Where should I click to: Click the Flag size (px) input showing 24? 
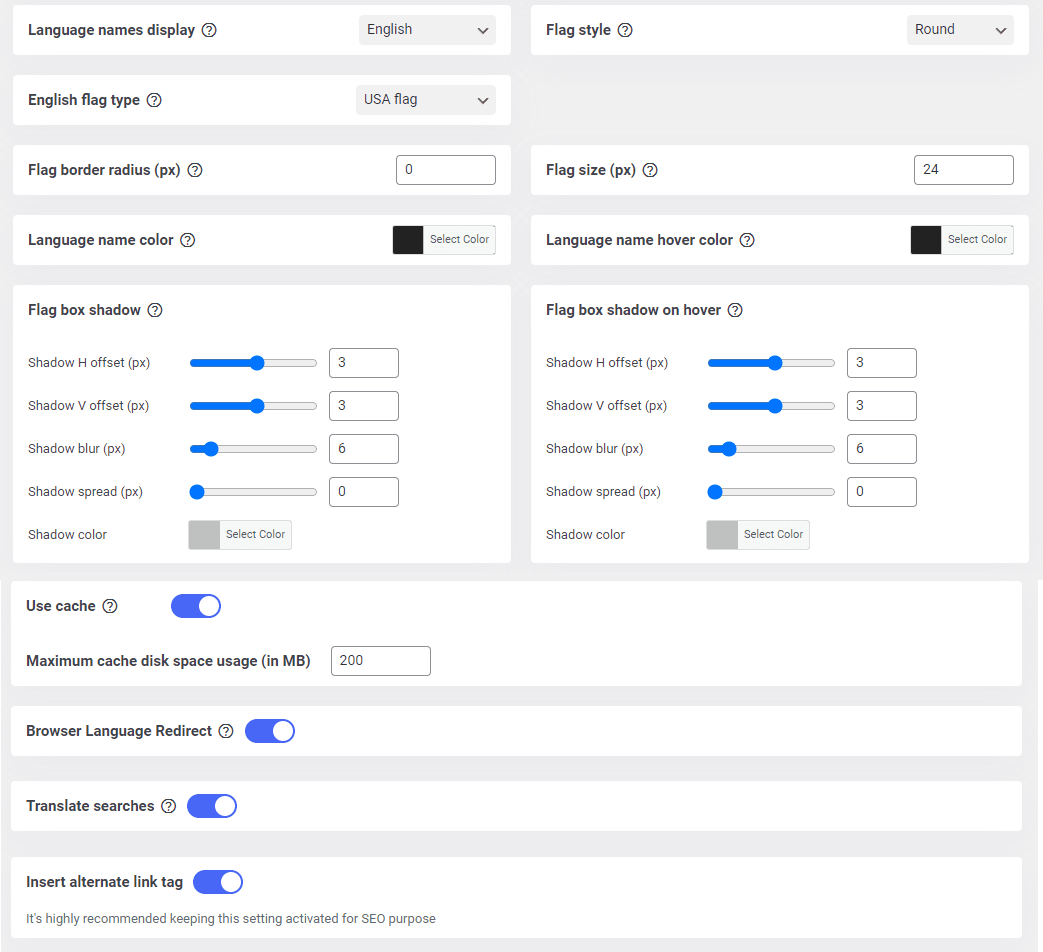[x=964, y=170]
